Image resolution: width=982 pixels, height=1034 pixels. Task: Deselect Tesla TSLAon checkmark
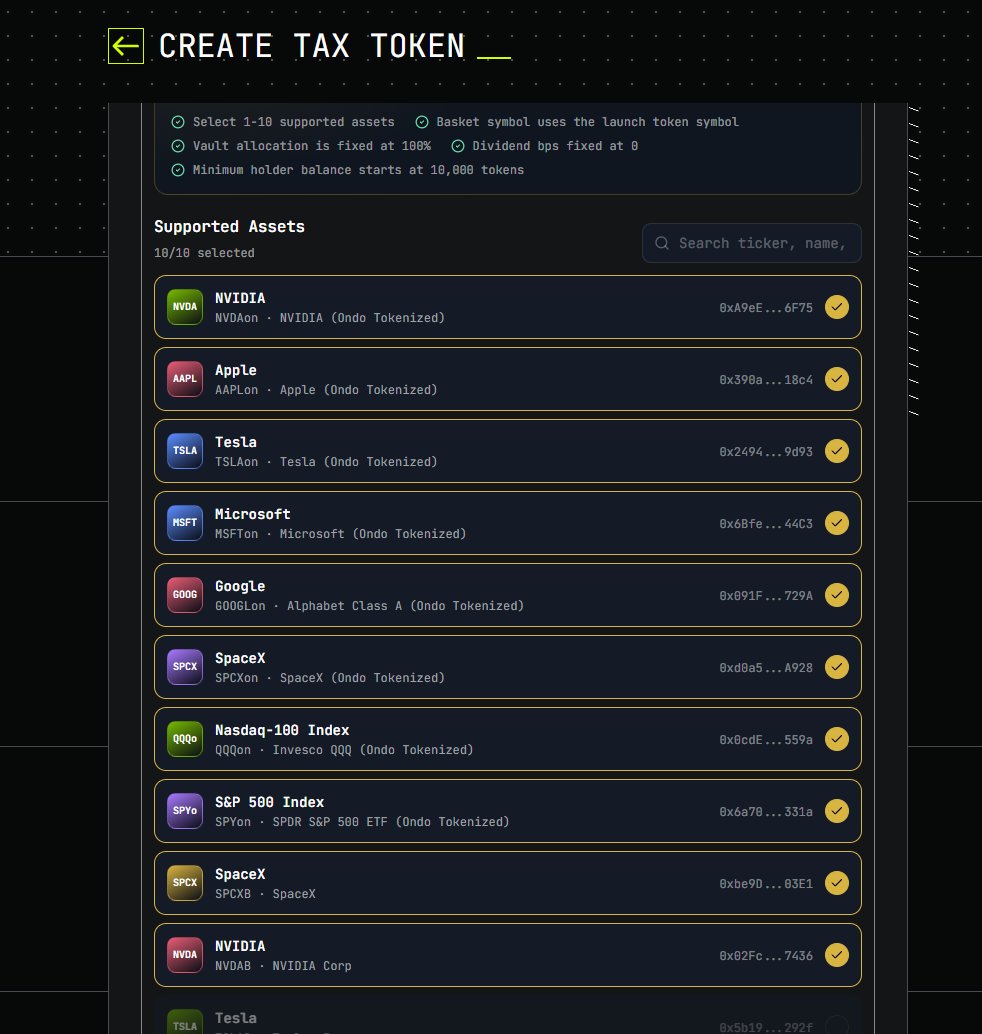coord(837,451)
